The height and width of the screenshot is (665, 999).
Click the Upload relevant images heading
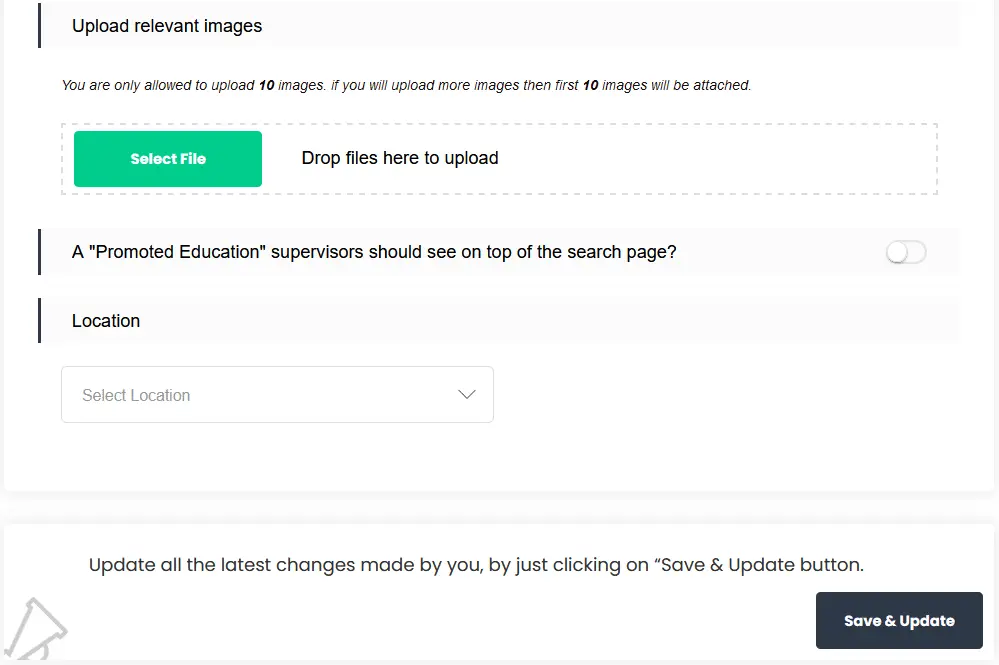pos(167,26)
